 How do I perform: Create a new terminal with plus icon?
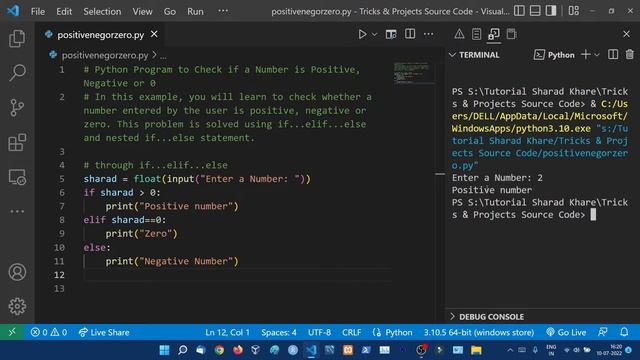(x=586, y=54)
